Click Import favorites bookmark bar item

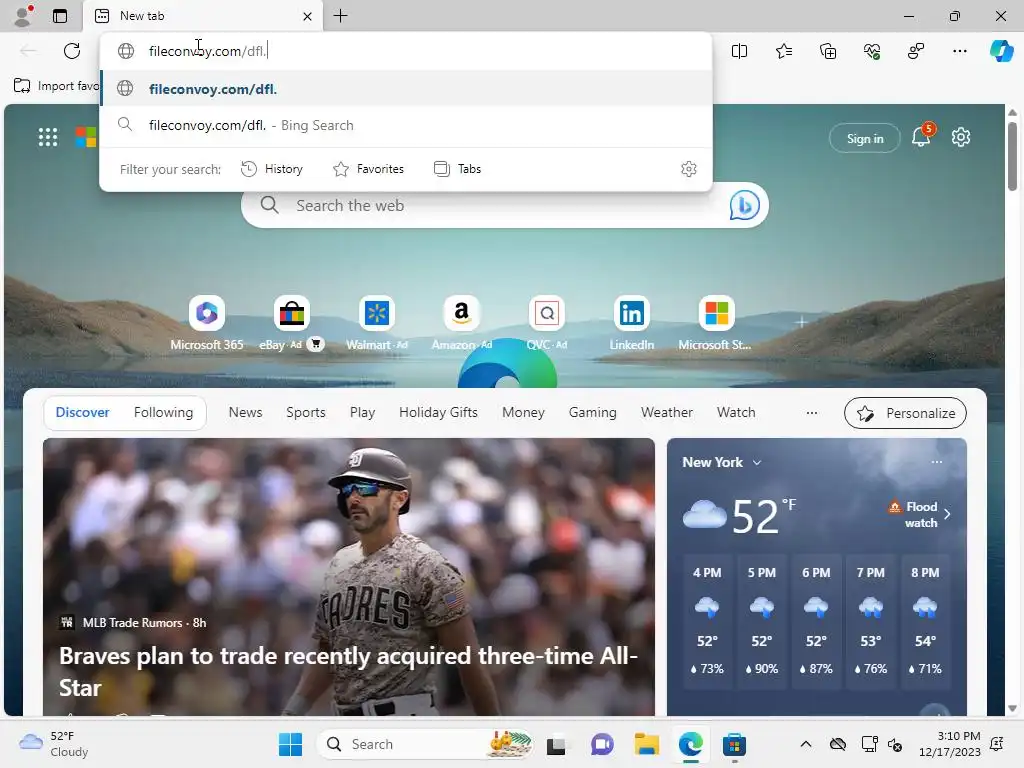coord(56,86)
